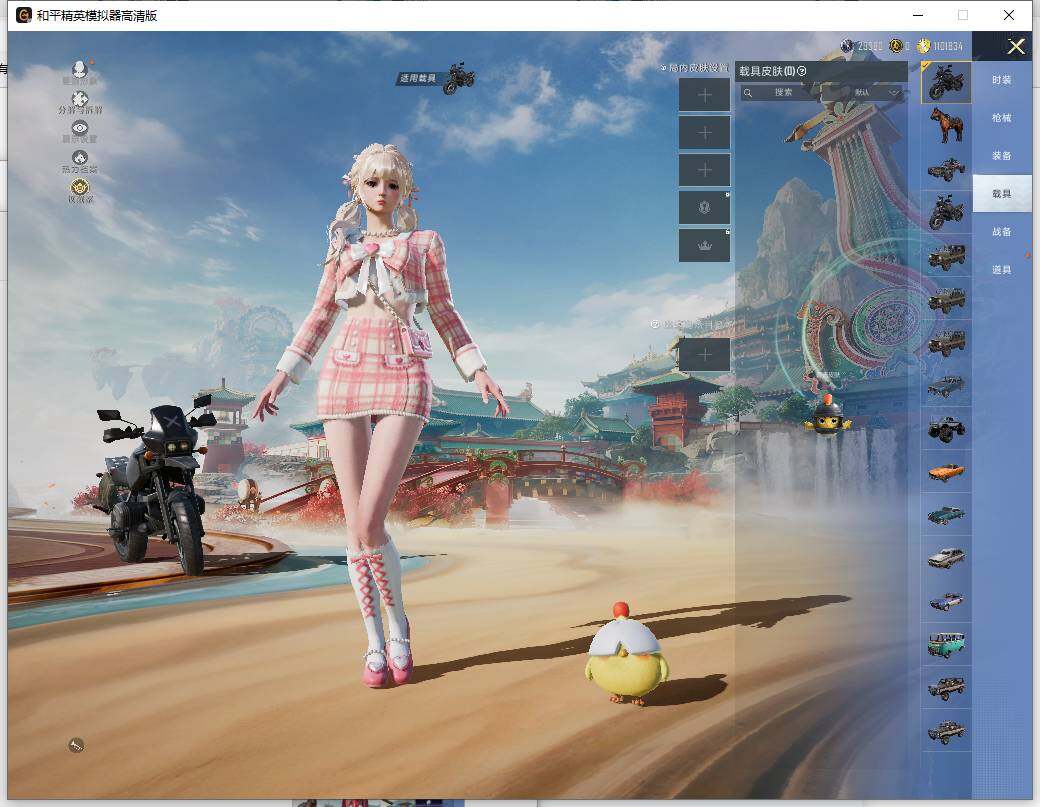Image resolution: width=1040 pixels, height=807 pixels.
Task: Choose the blue convertible car thumbnail
Action: pos(946,601)
